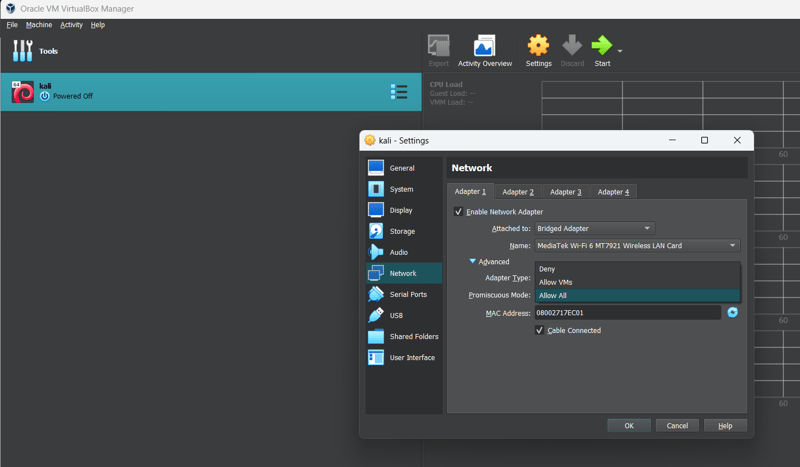Open the Serial Ports settings category

click(404, 294)
